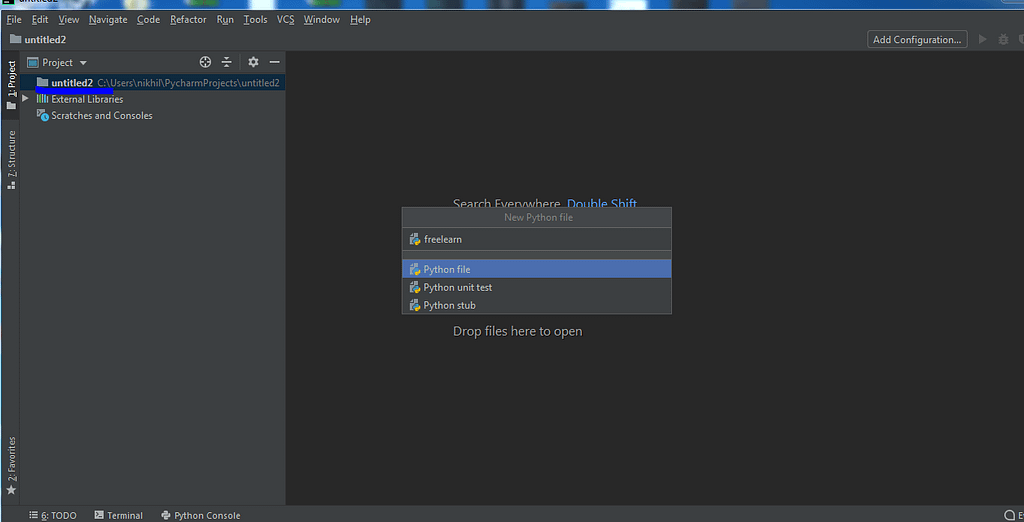Click the Locate/Scroll from Source target icon
Viewport: 1024px width, 522px height.
tap(205, 62)
